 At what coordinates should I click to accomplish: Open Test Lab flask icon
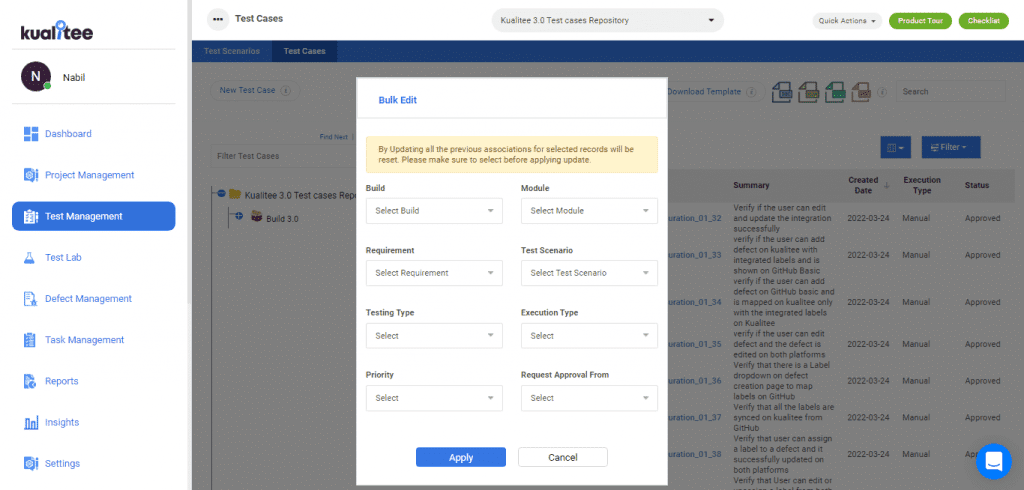click(29, 257)
